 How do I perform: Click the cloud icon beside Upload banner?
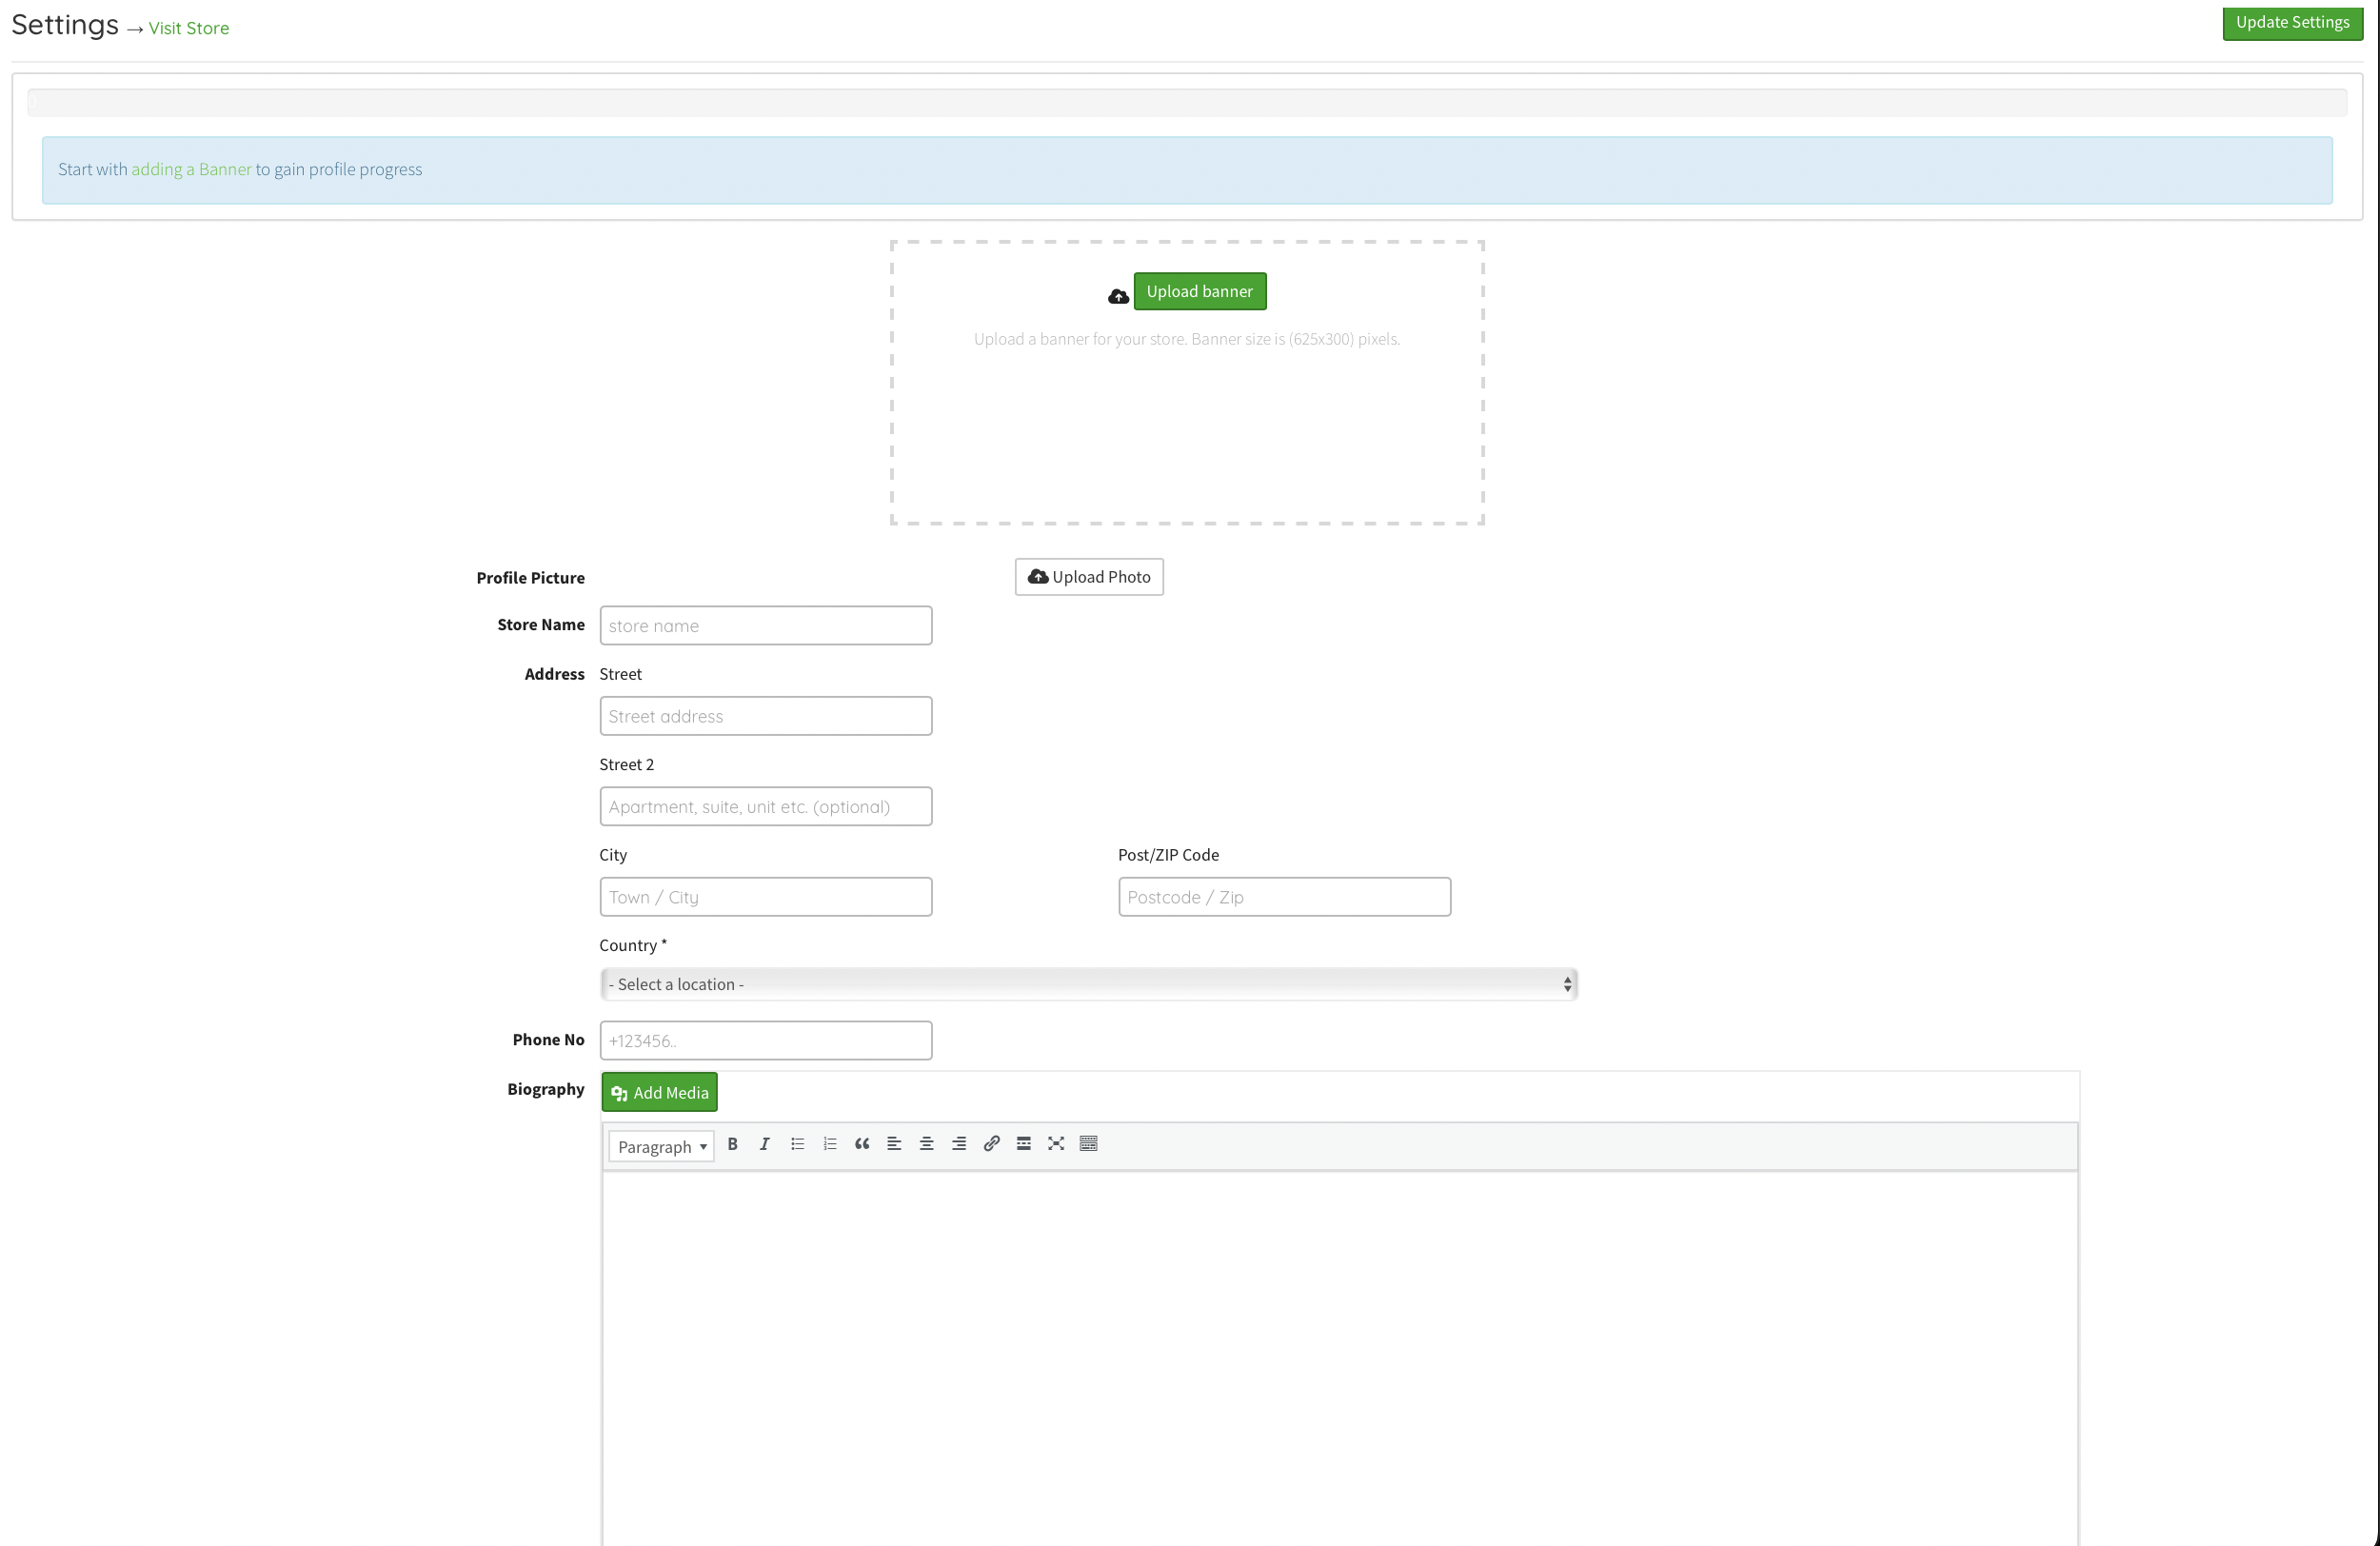click(1119, 296)
